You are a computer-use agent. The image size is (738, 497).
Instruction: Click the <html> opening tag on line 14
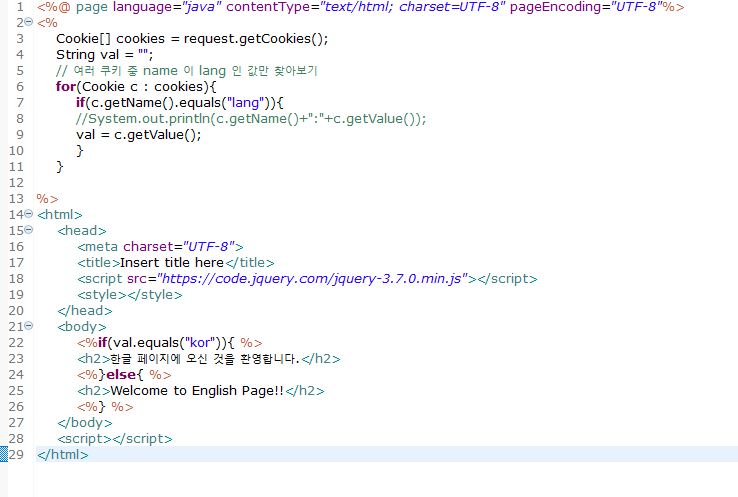(60, 215)
